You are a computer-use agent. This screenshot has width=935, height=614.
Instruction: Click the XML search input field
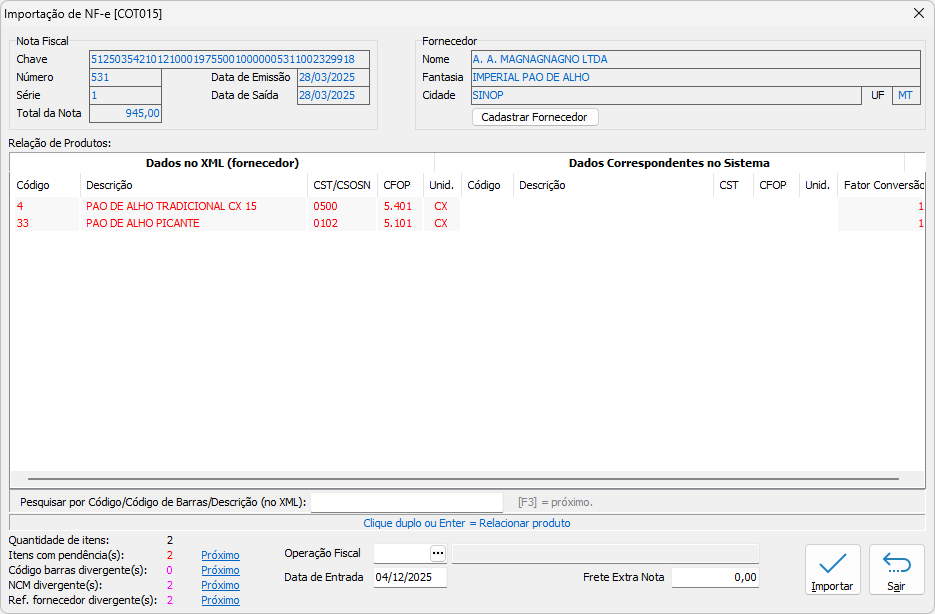[x=406, y=502]
